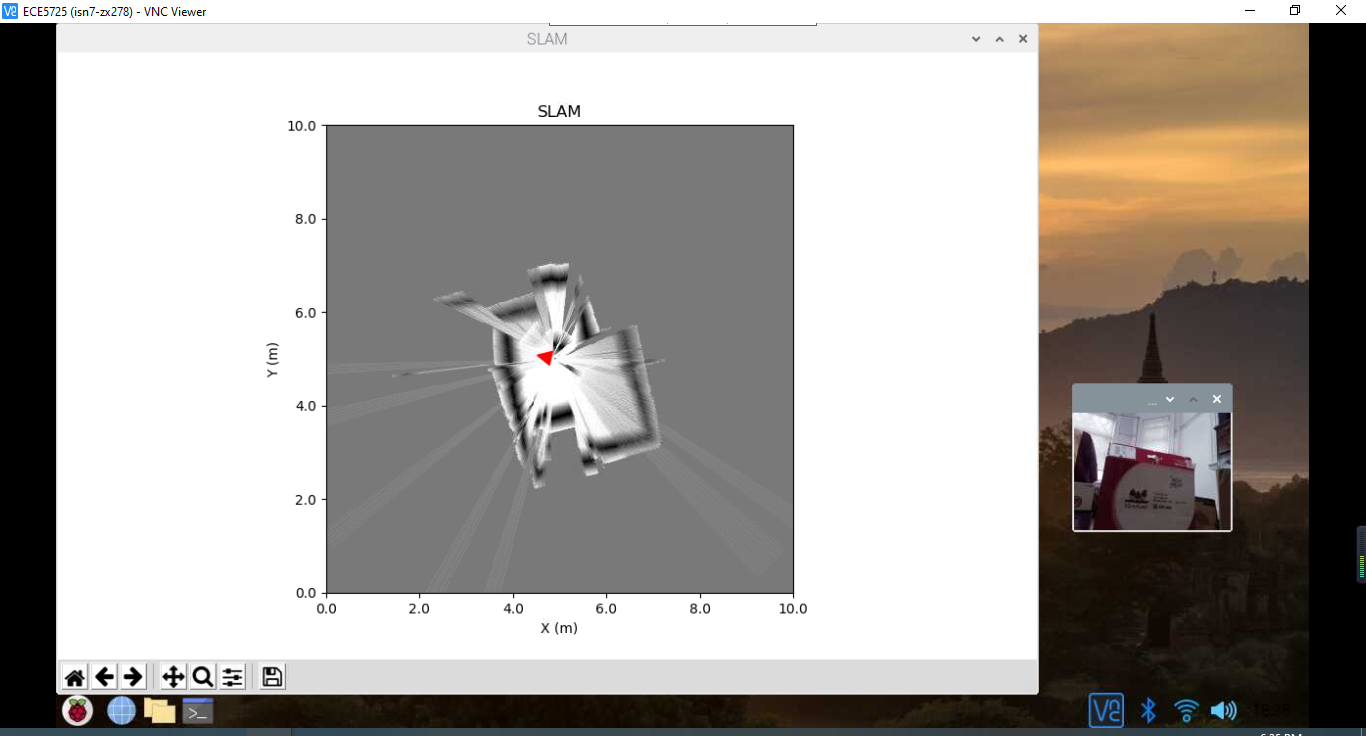The image size is (1366, 736).
Task: Shade the SLAM window with the down chevron
Action: tap(976, 39)
